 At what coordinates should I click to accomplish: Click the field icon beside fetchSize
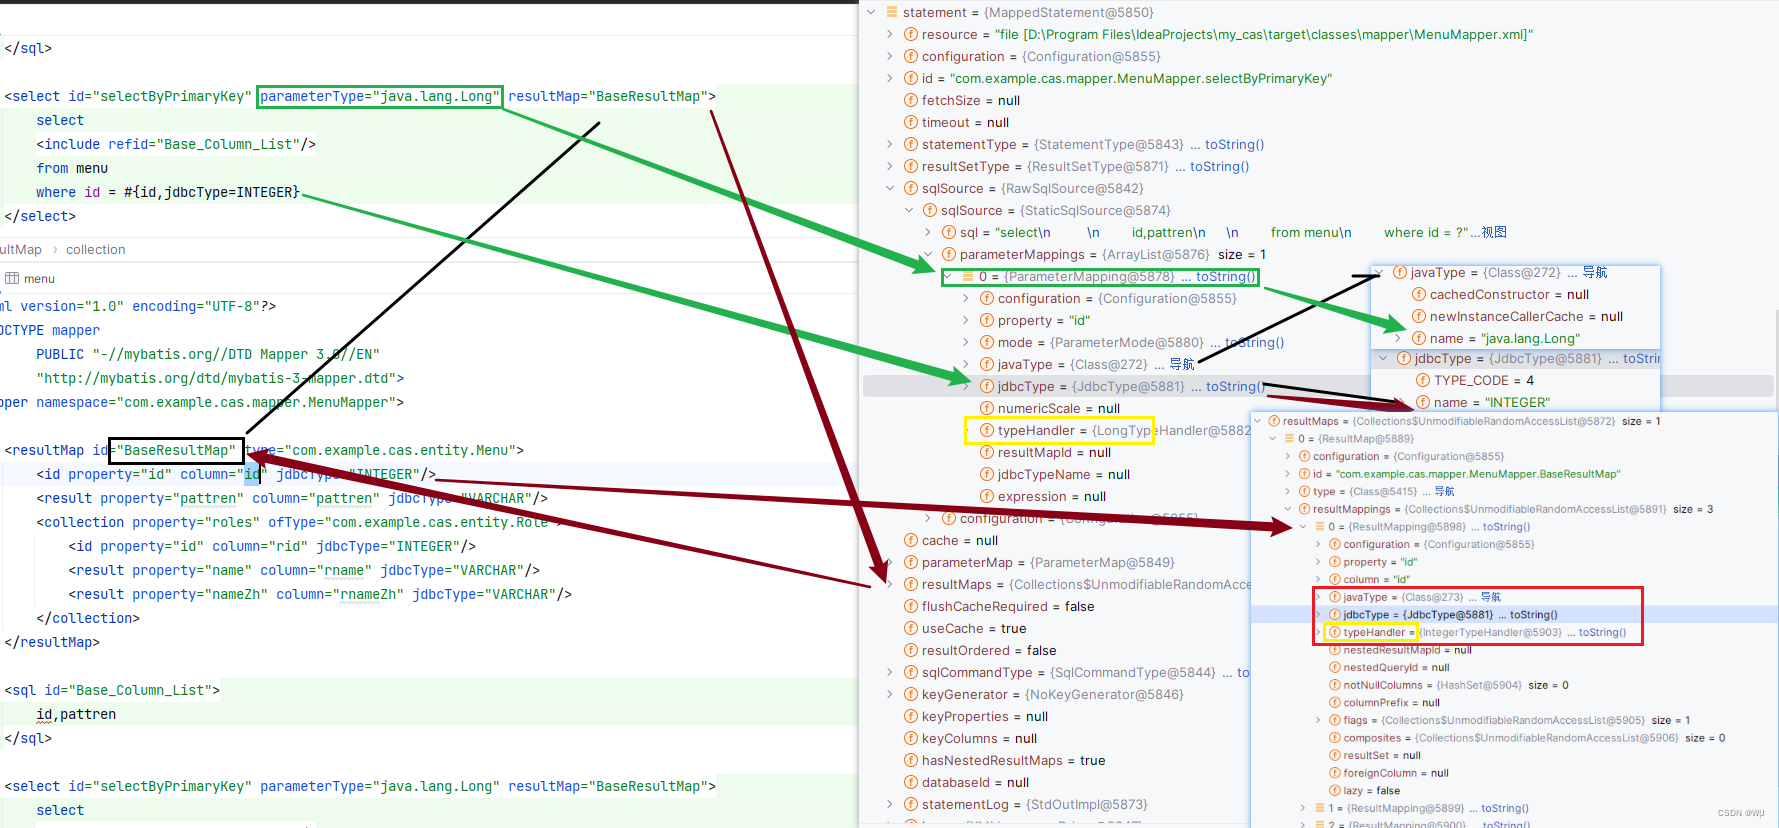[x=911, y=100]
